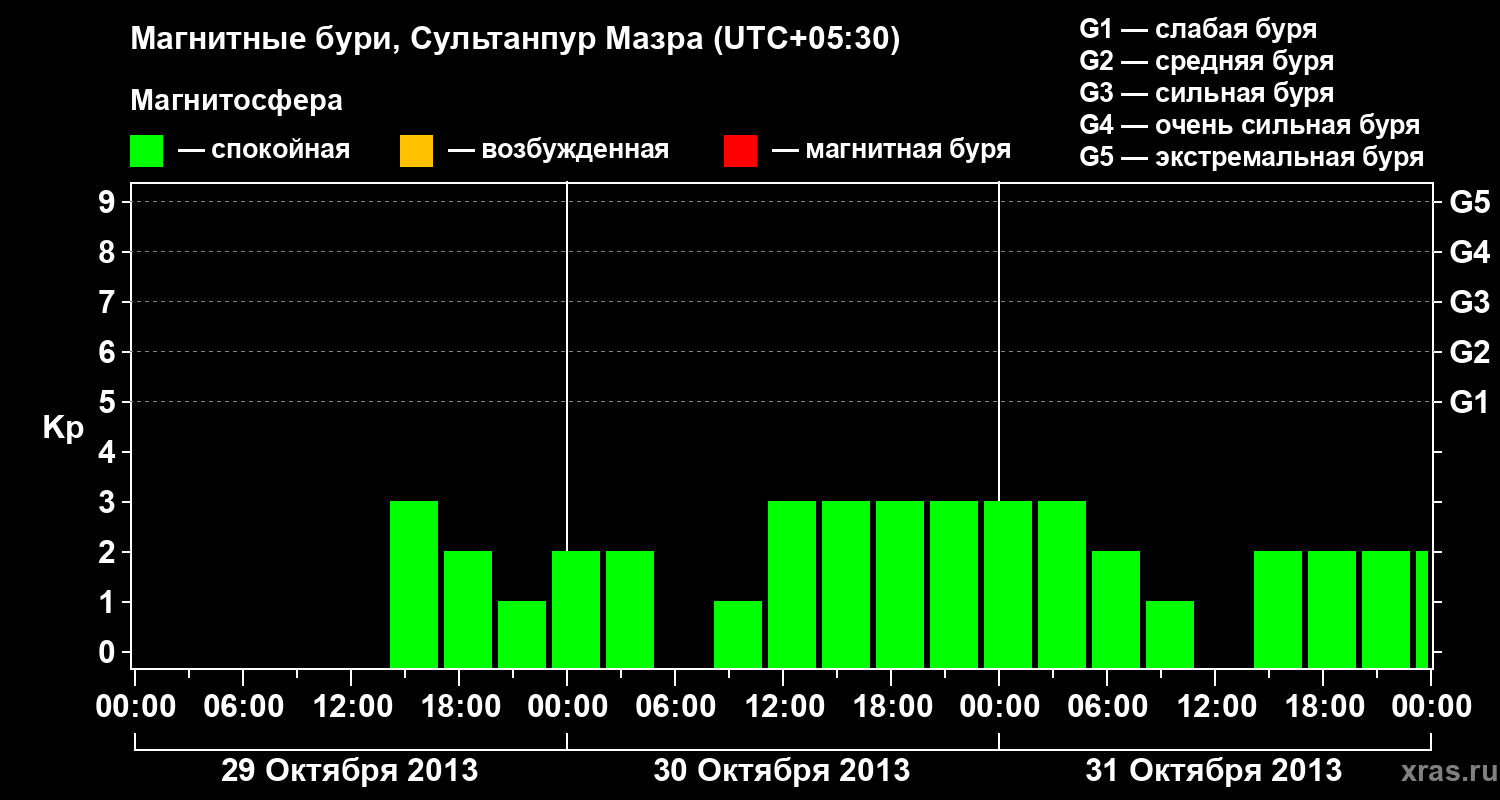The image size is (1500, 800).
Task: Click the right-axis 'G3' scale label
Action: (1469, 302)
